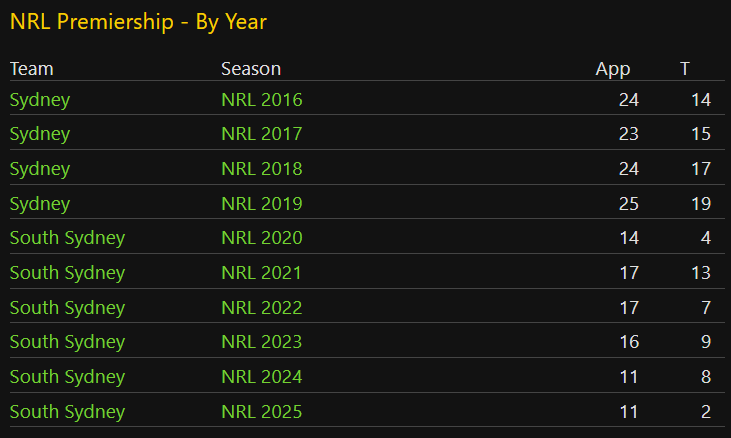This screenshot has width=731, height=438.
Task: Open the NRL 2021 season link
Action: pos(262,273)
